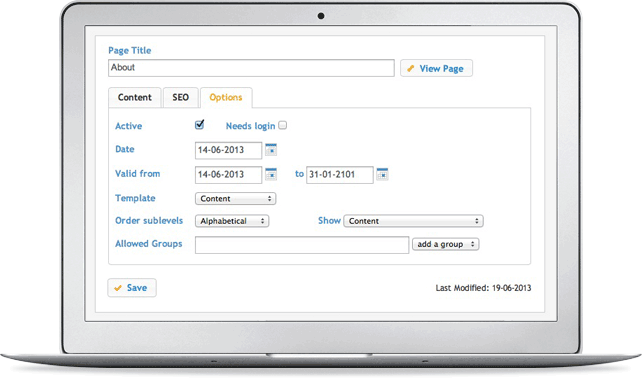This screenshot has height=379, width=642.
Task: Open calendar picker for Valid from date
Action: coord(271,174)
